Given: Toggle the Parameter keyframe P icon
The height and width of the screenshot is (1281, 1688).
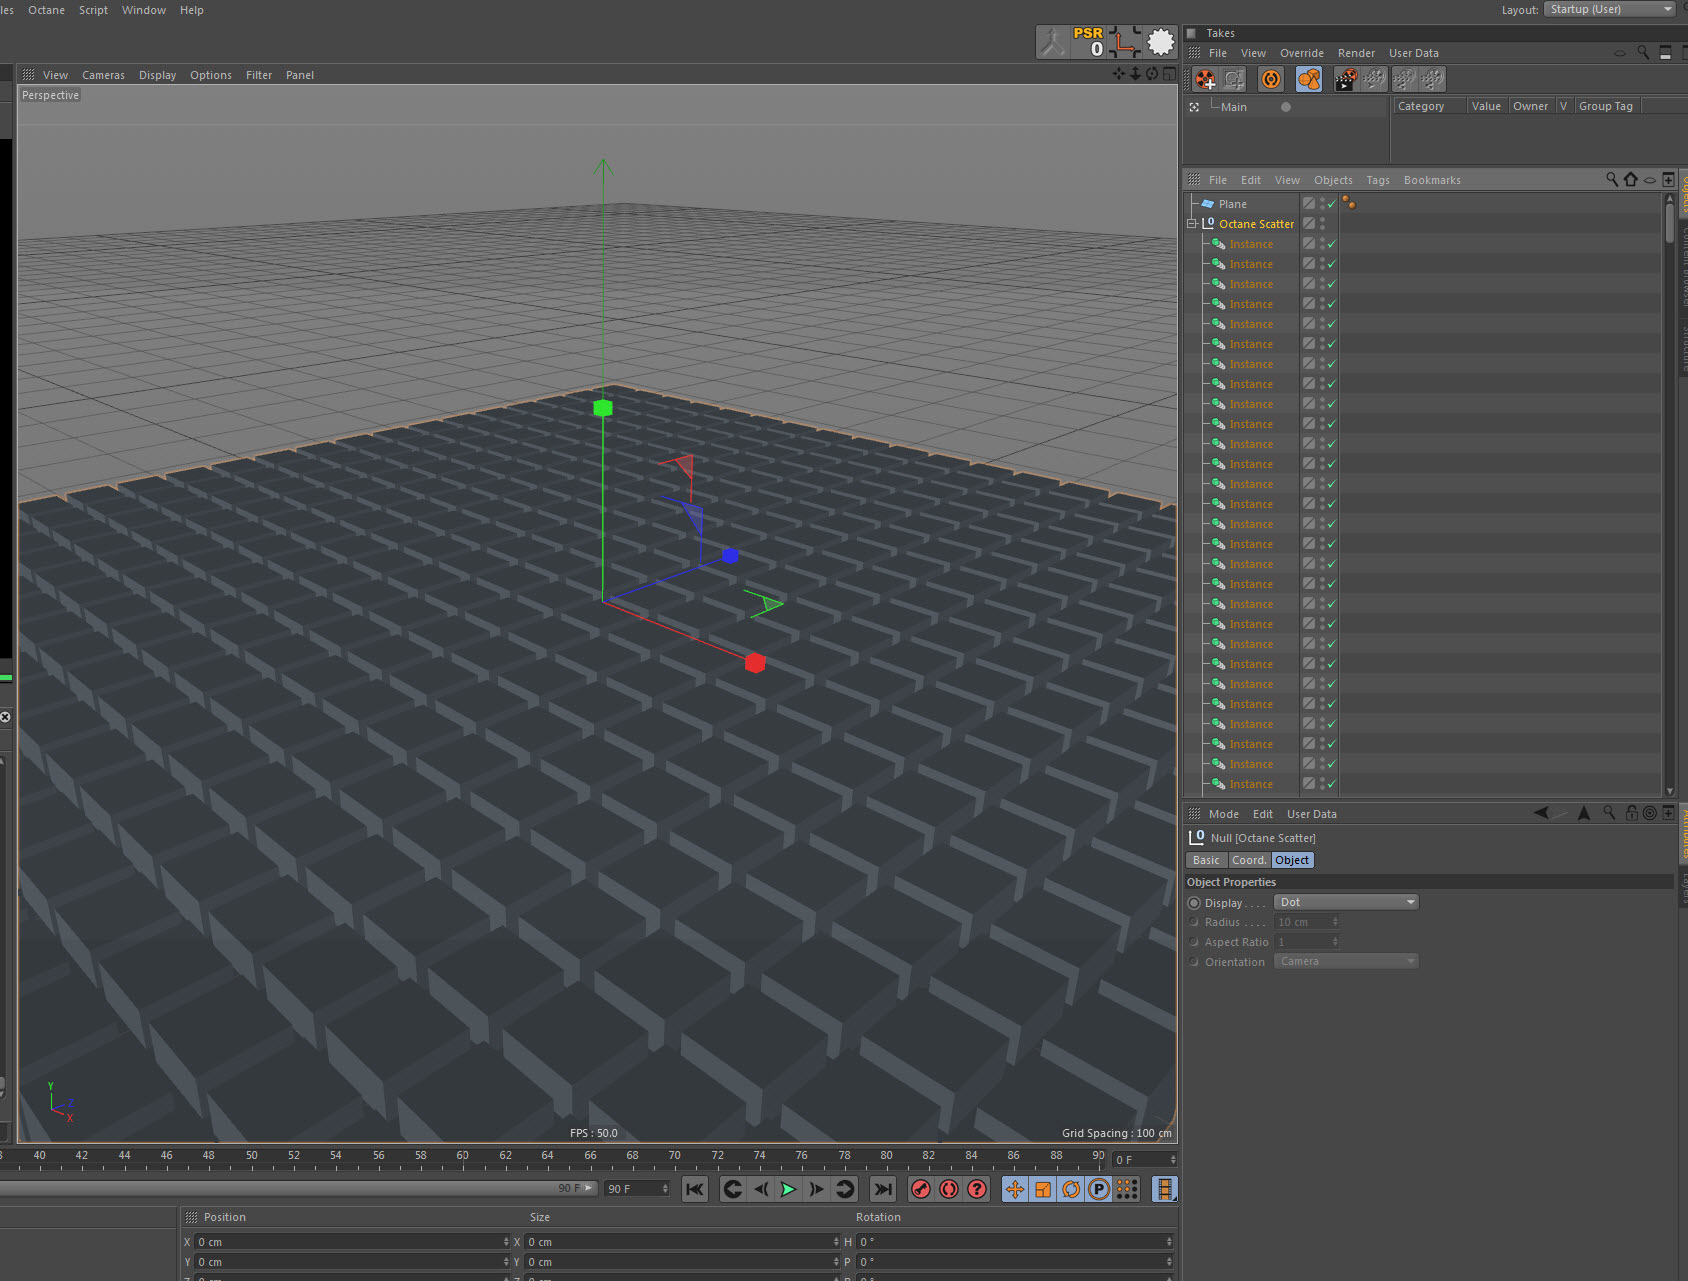Looking at the screenshot, I should 1099,1189.
